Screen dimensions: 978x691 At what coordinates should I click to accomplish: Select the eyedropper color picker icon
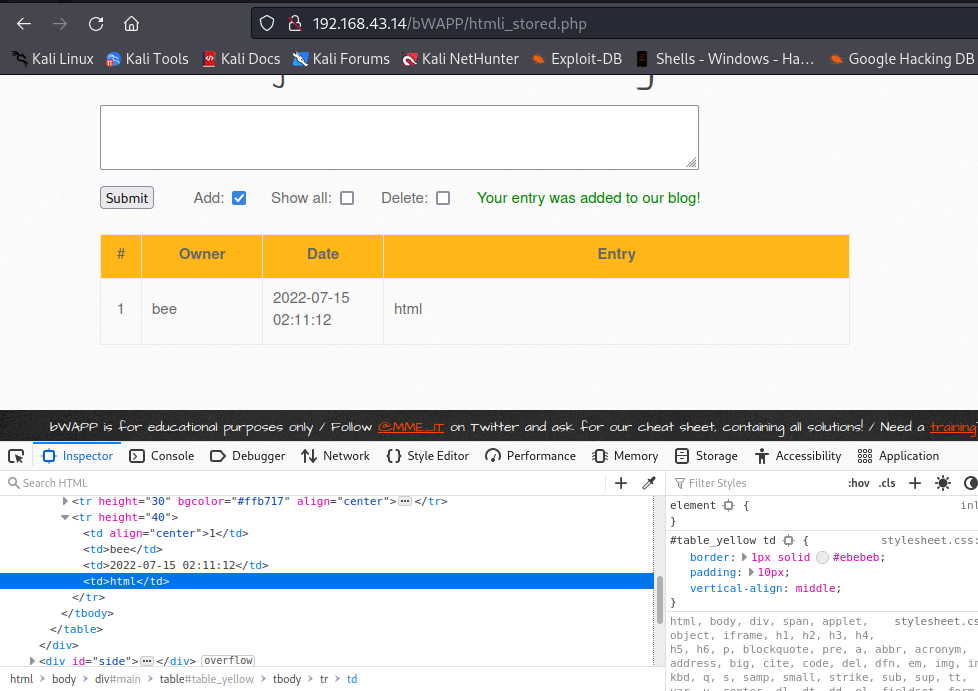(649, 483)
